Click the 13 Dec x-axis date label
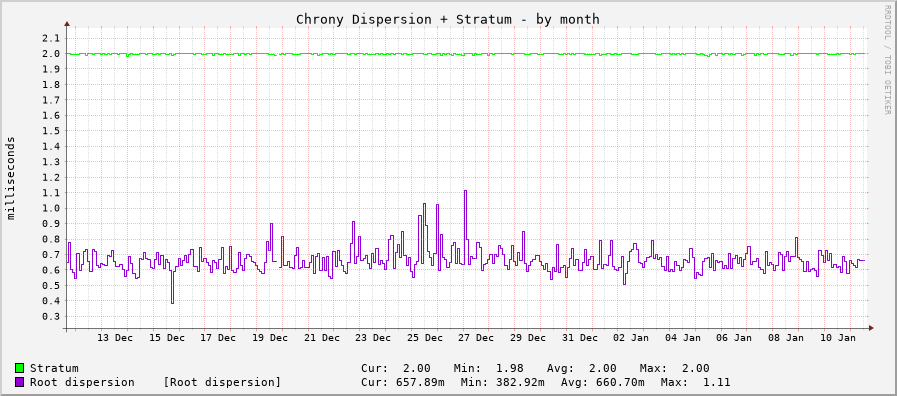This screenshot has height=396, width=897. click(x=116, y=338)
